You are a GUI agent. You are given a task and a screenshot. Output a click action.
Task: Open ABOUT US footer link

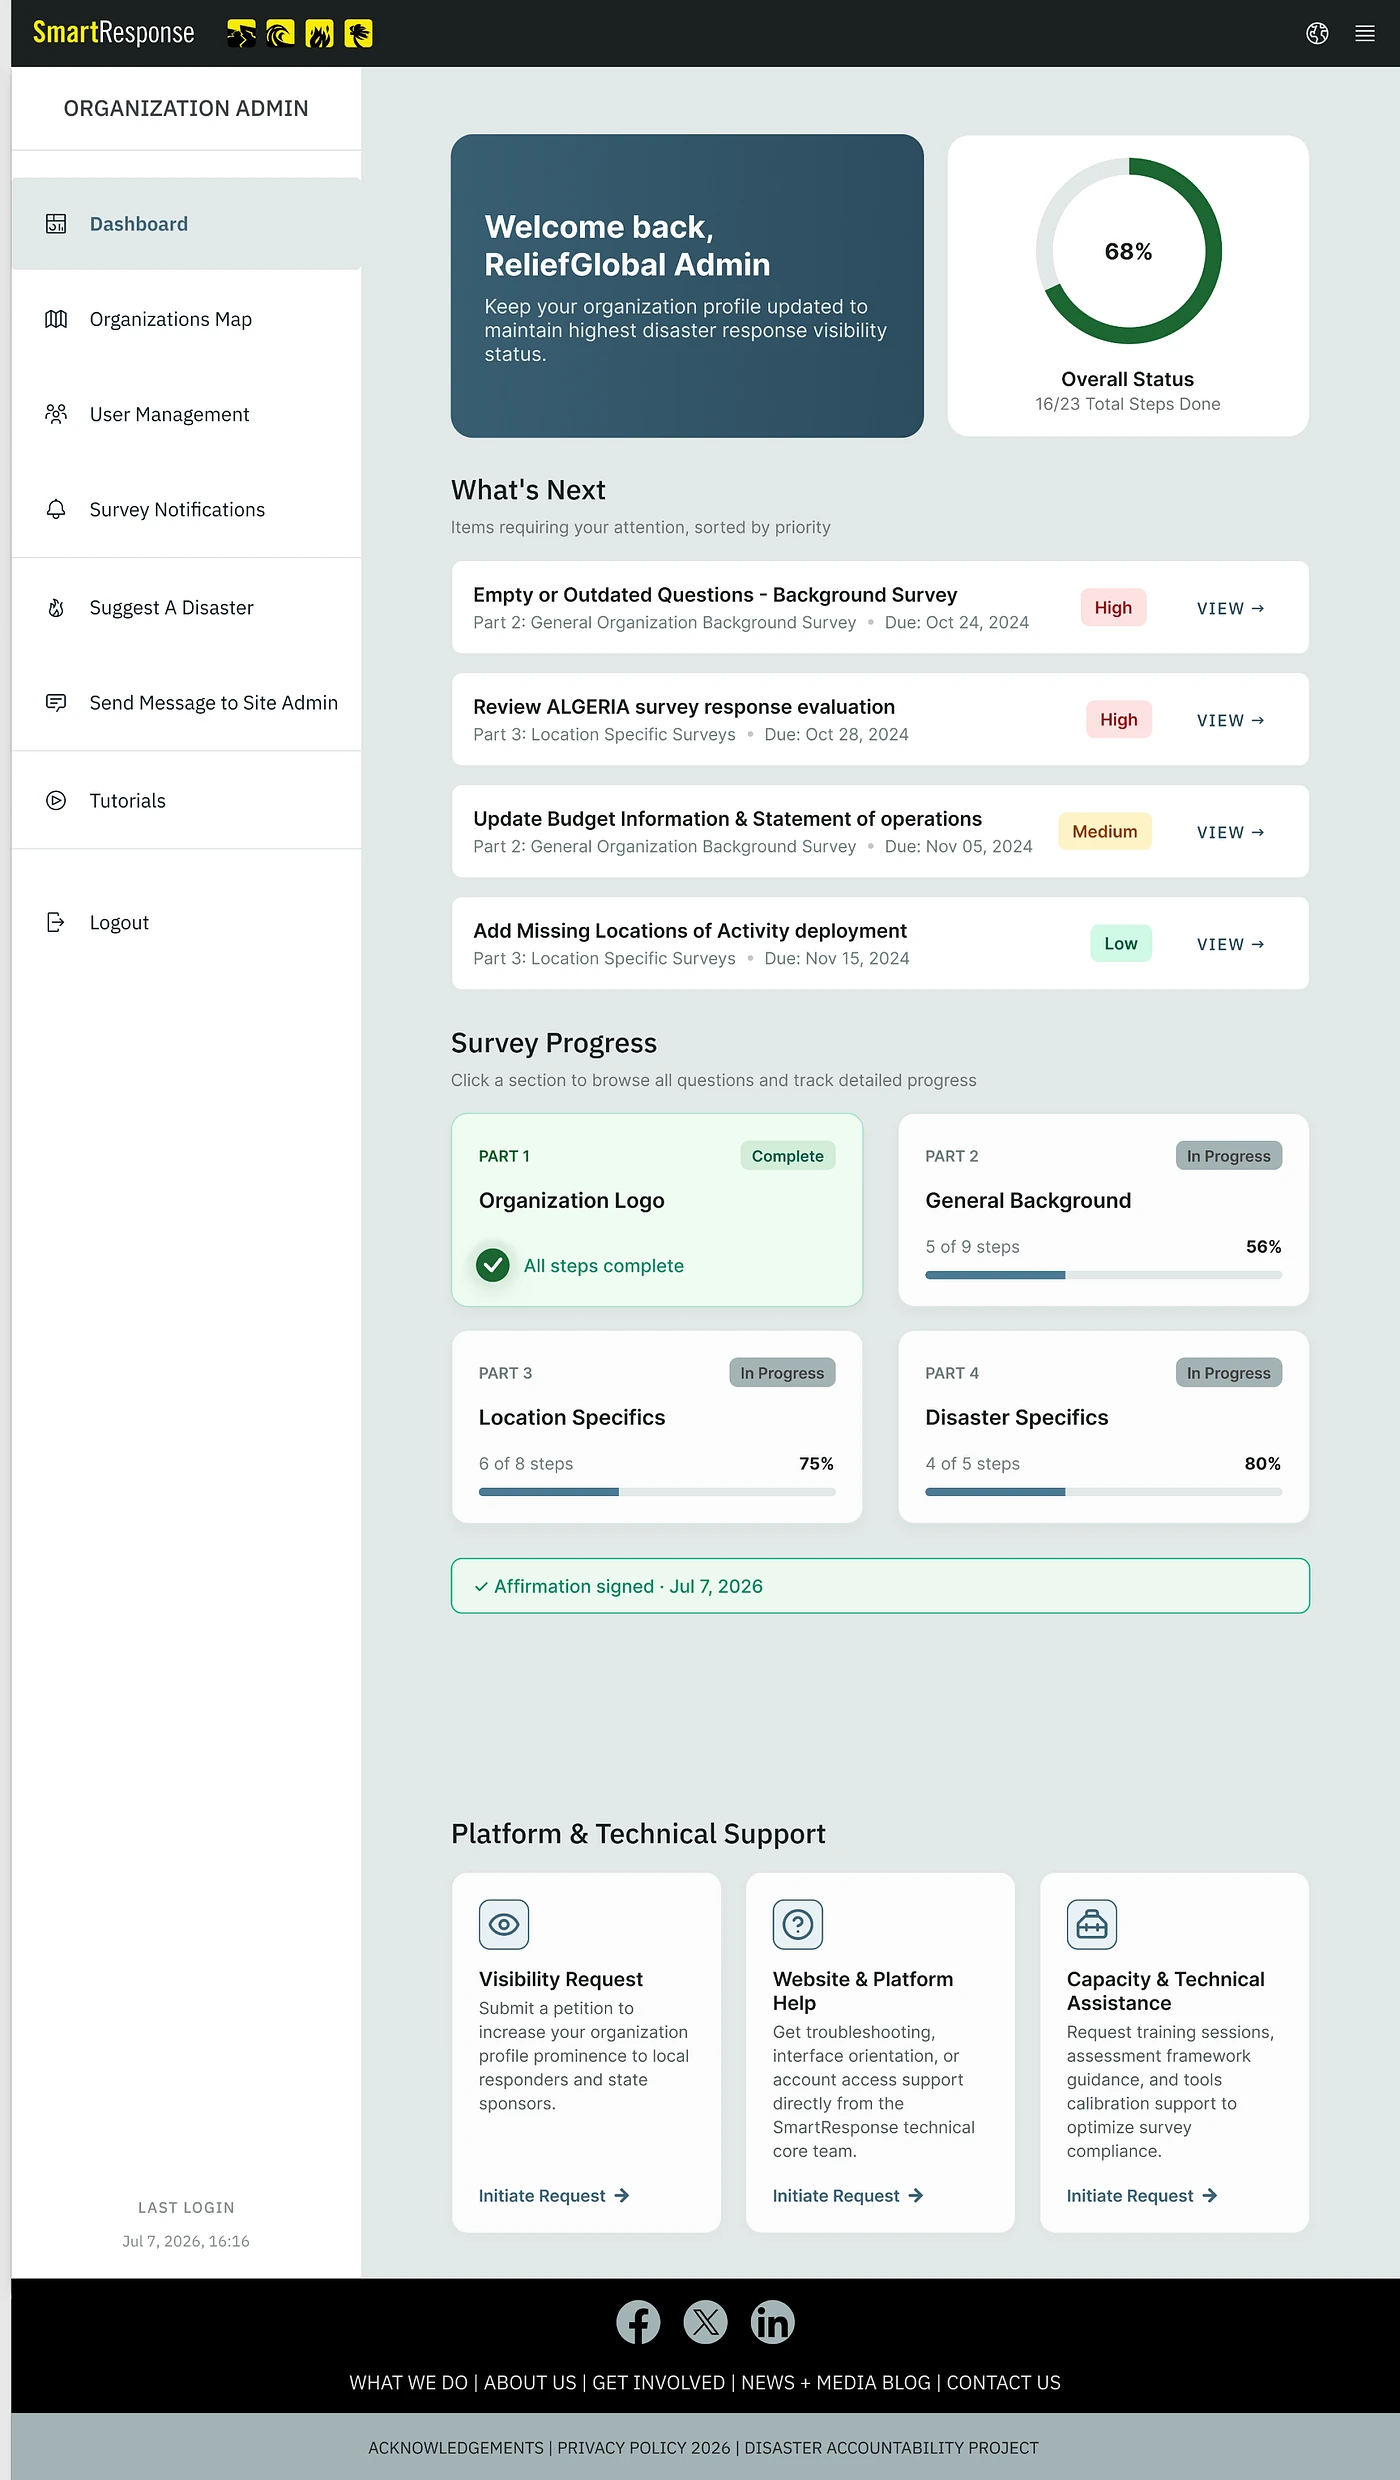click(530, 2383)
